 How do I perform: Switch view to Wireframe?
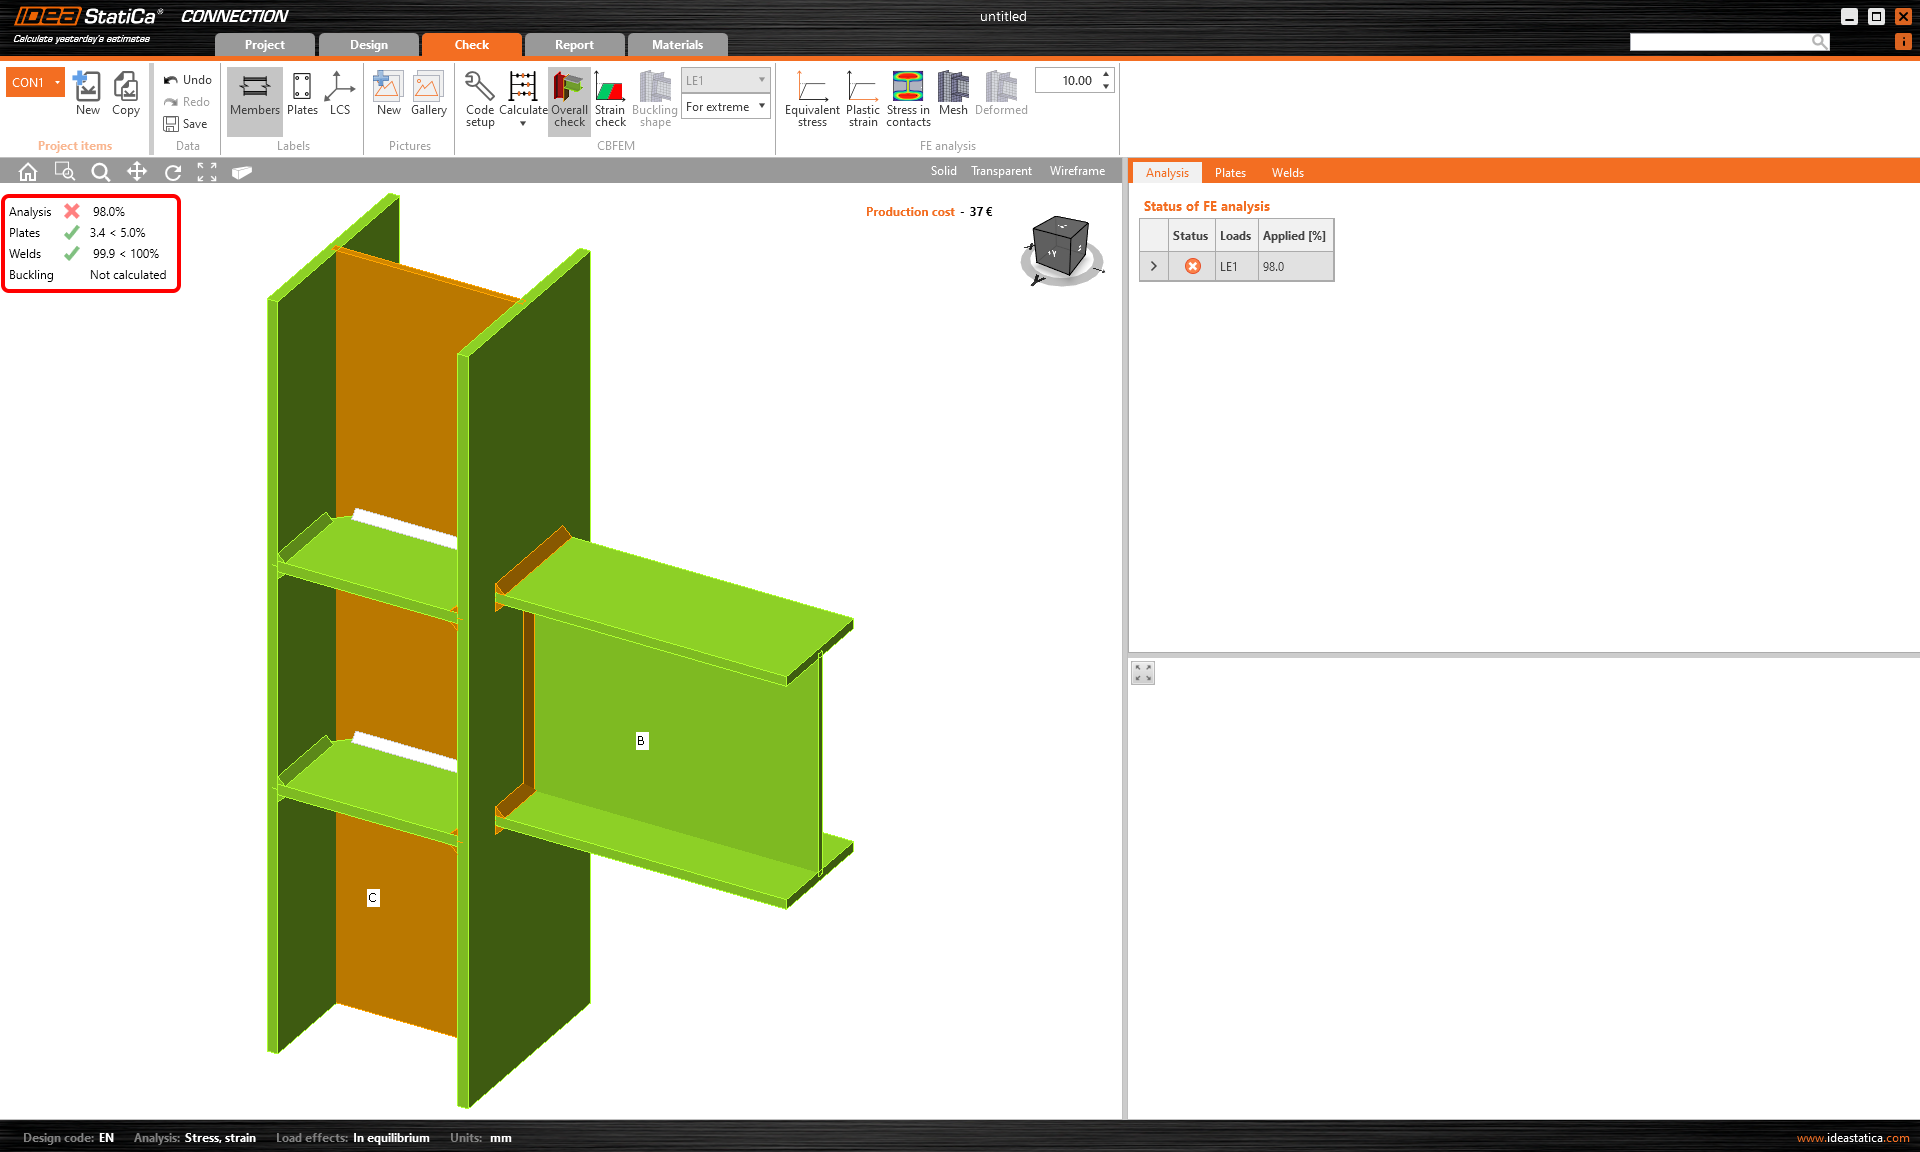[1077, 171]
